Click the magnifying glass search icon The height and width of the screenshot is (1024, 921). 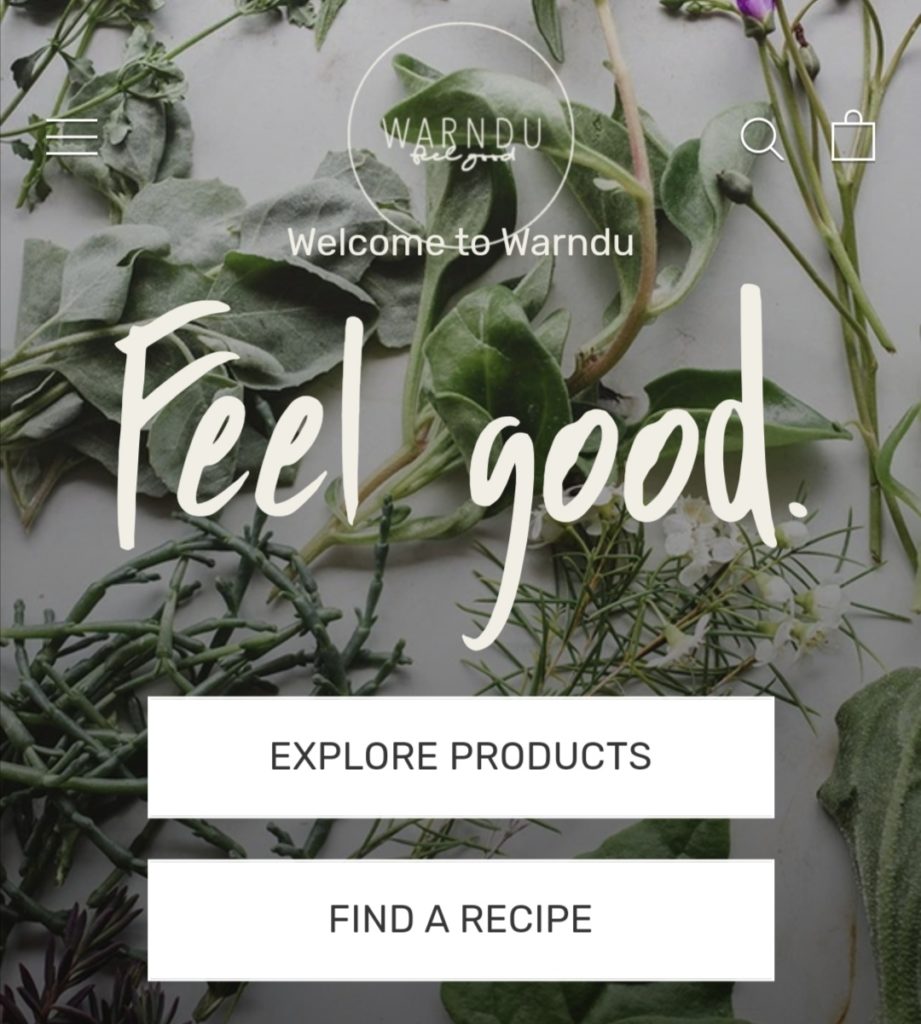click(x=762, y=138)
